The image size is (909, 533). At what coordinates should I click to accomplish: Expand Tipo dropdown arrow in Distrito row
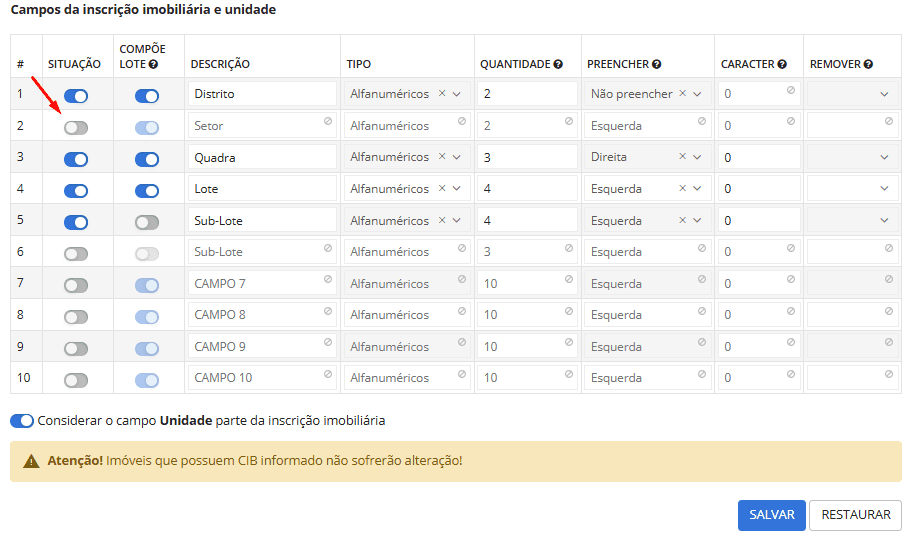pos(457,94)
